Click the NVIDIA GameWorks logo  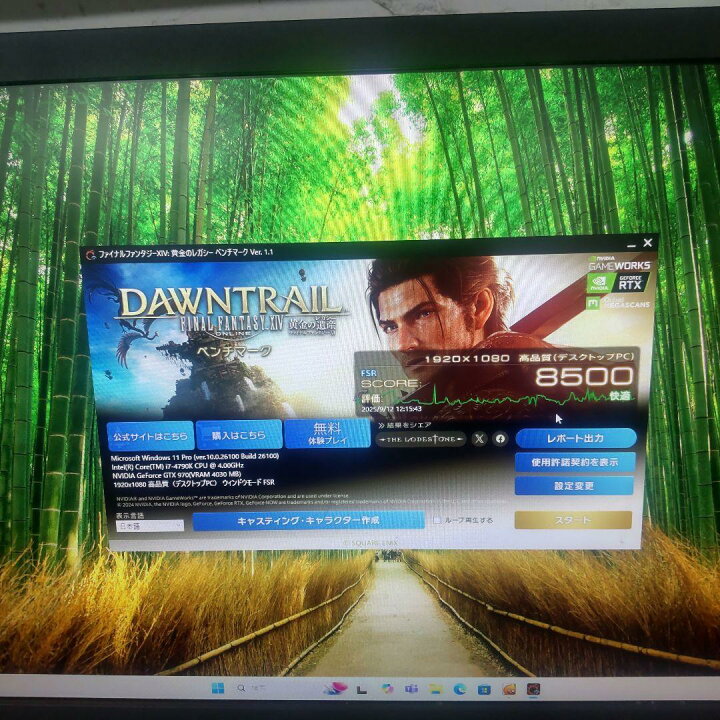619,263
